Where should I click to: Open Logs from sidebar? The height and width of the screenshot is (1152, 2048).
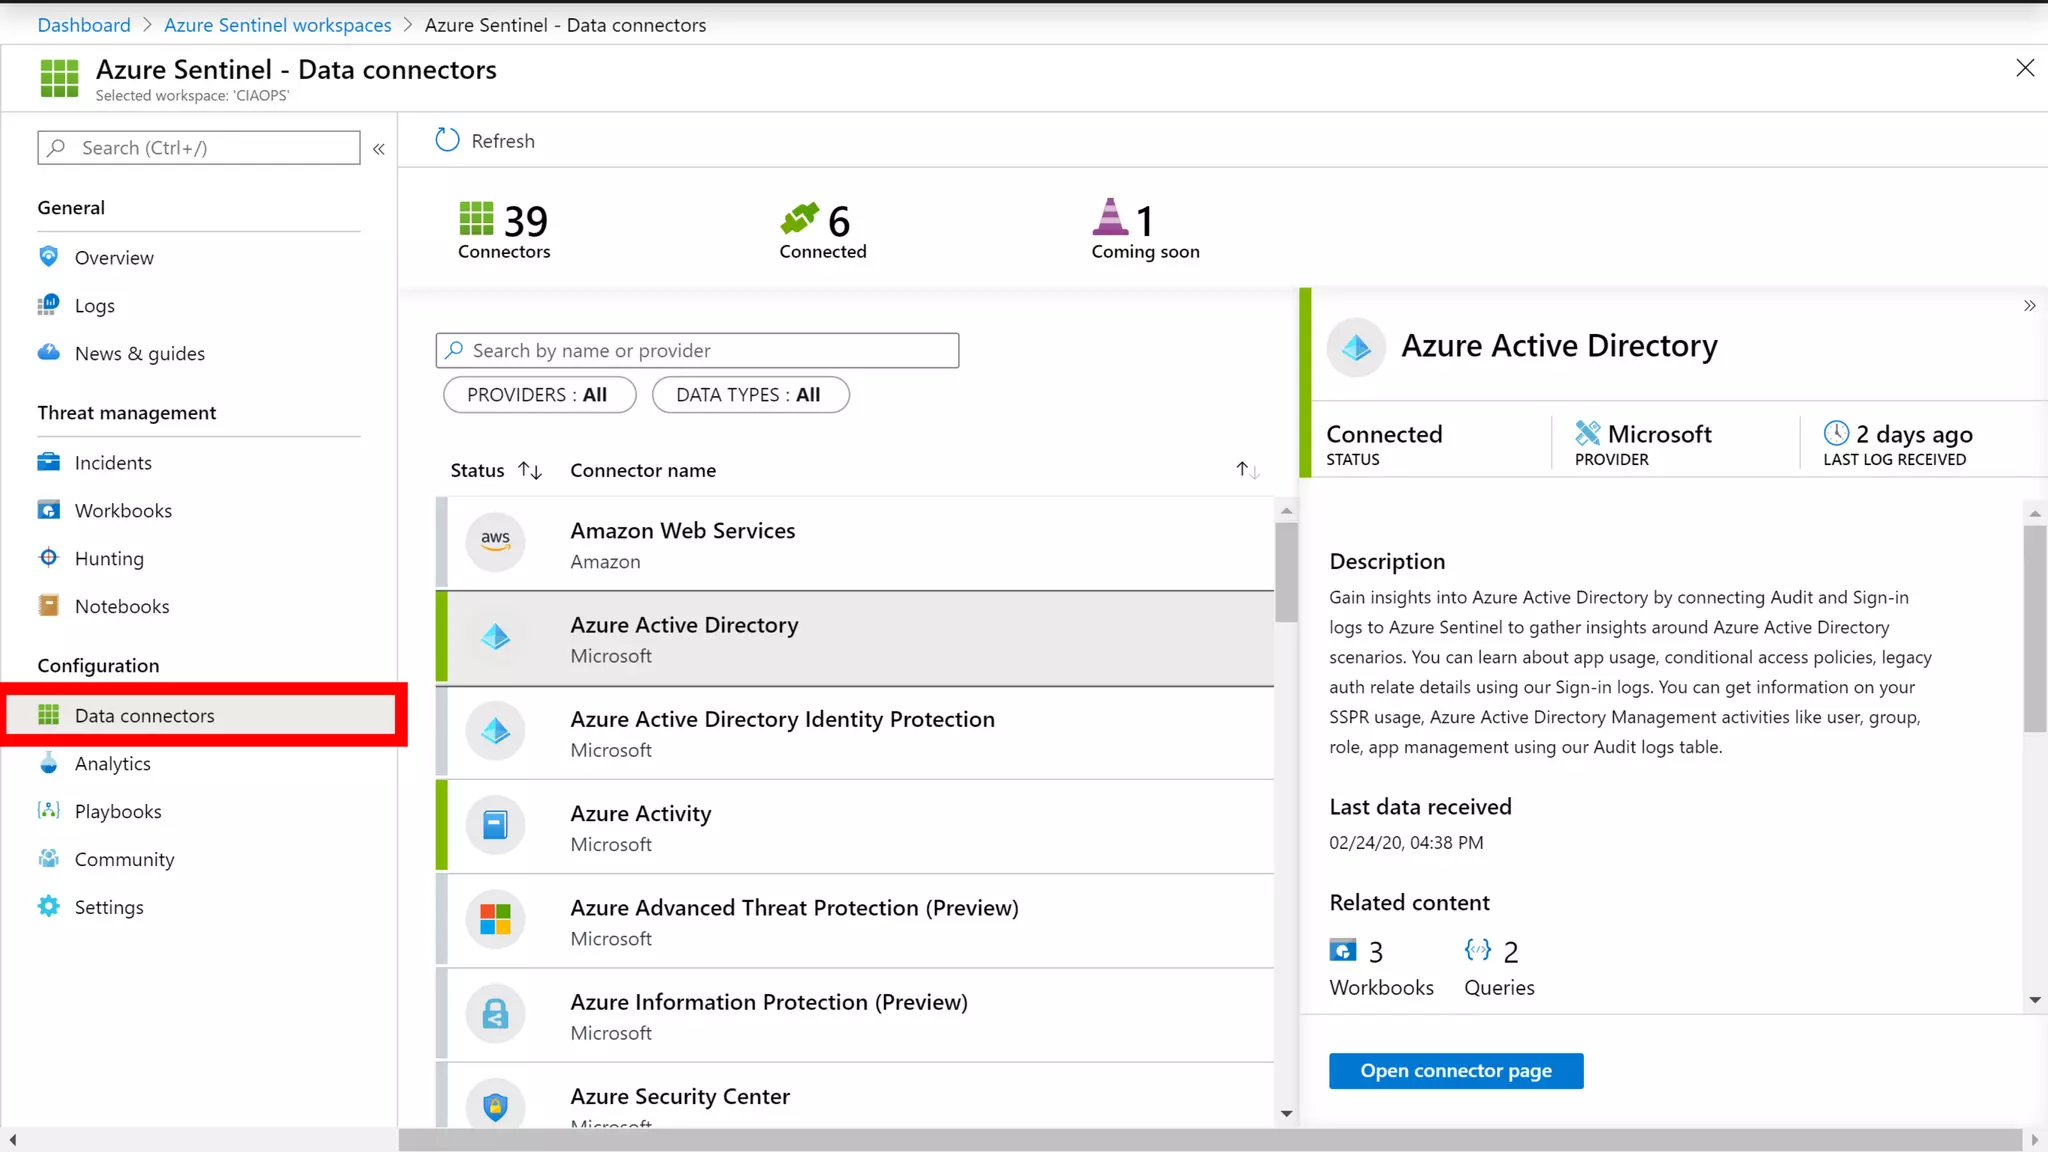pyautogui.click(x=94, y=306)
